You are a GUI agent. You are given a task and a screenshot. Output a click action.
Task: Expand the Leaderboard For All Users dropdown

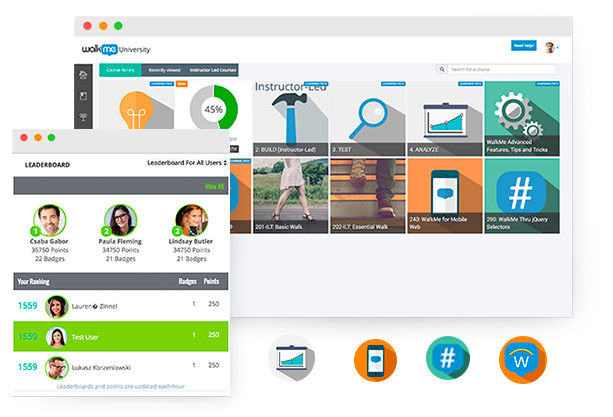coord(187,163)
